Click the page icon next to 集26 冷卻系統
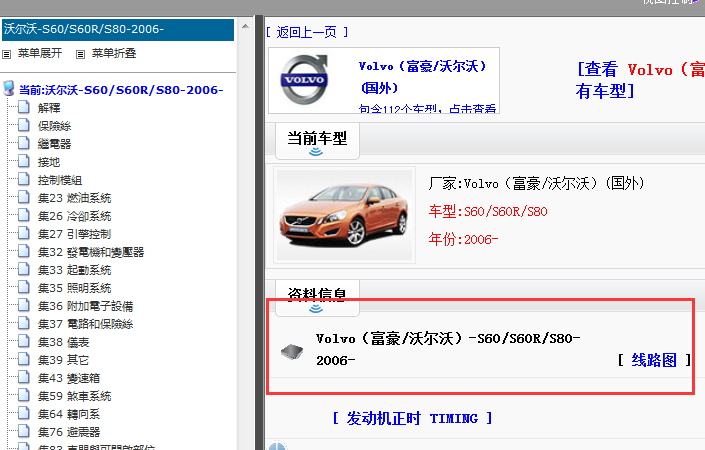 tap(24, 215)
